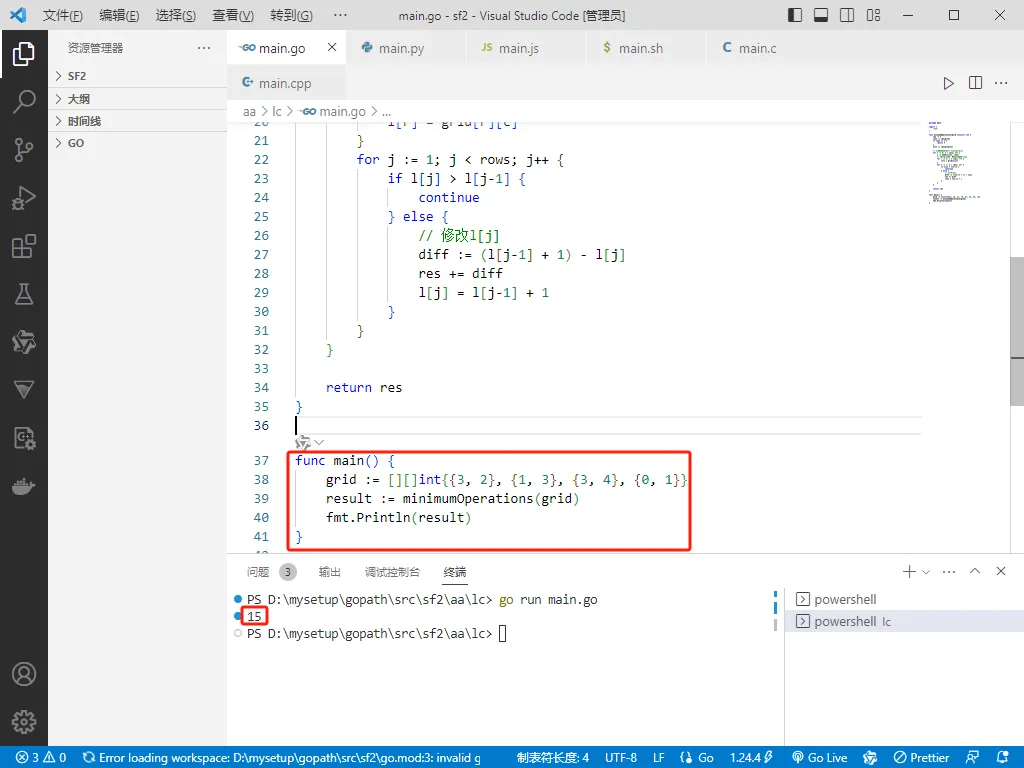Open the 转到(G) menu

click(291, 15)
